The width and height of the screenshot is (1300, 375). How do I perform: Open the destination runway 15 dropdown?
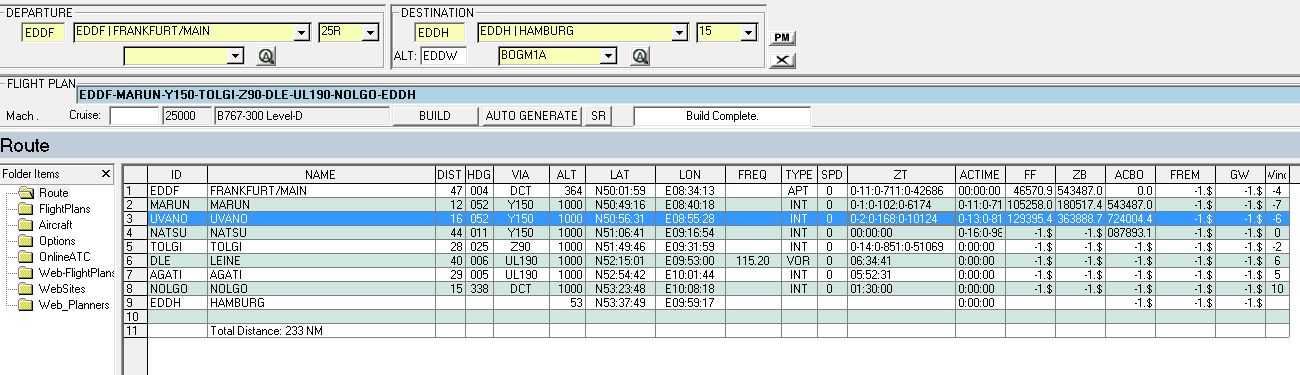[x=748, y=32]
